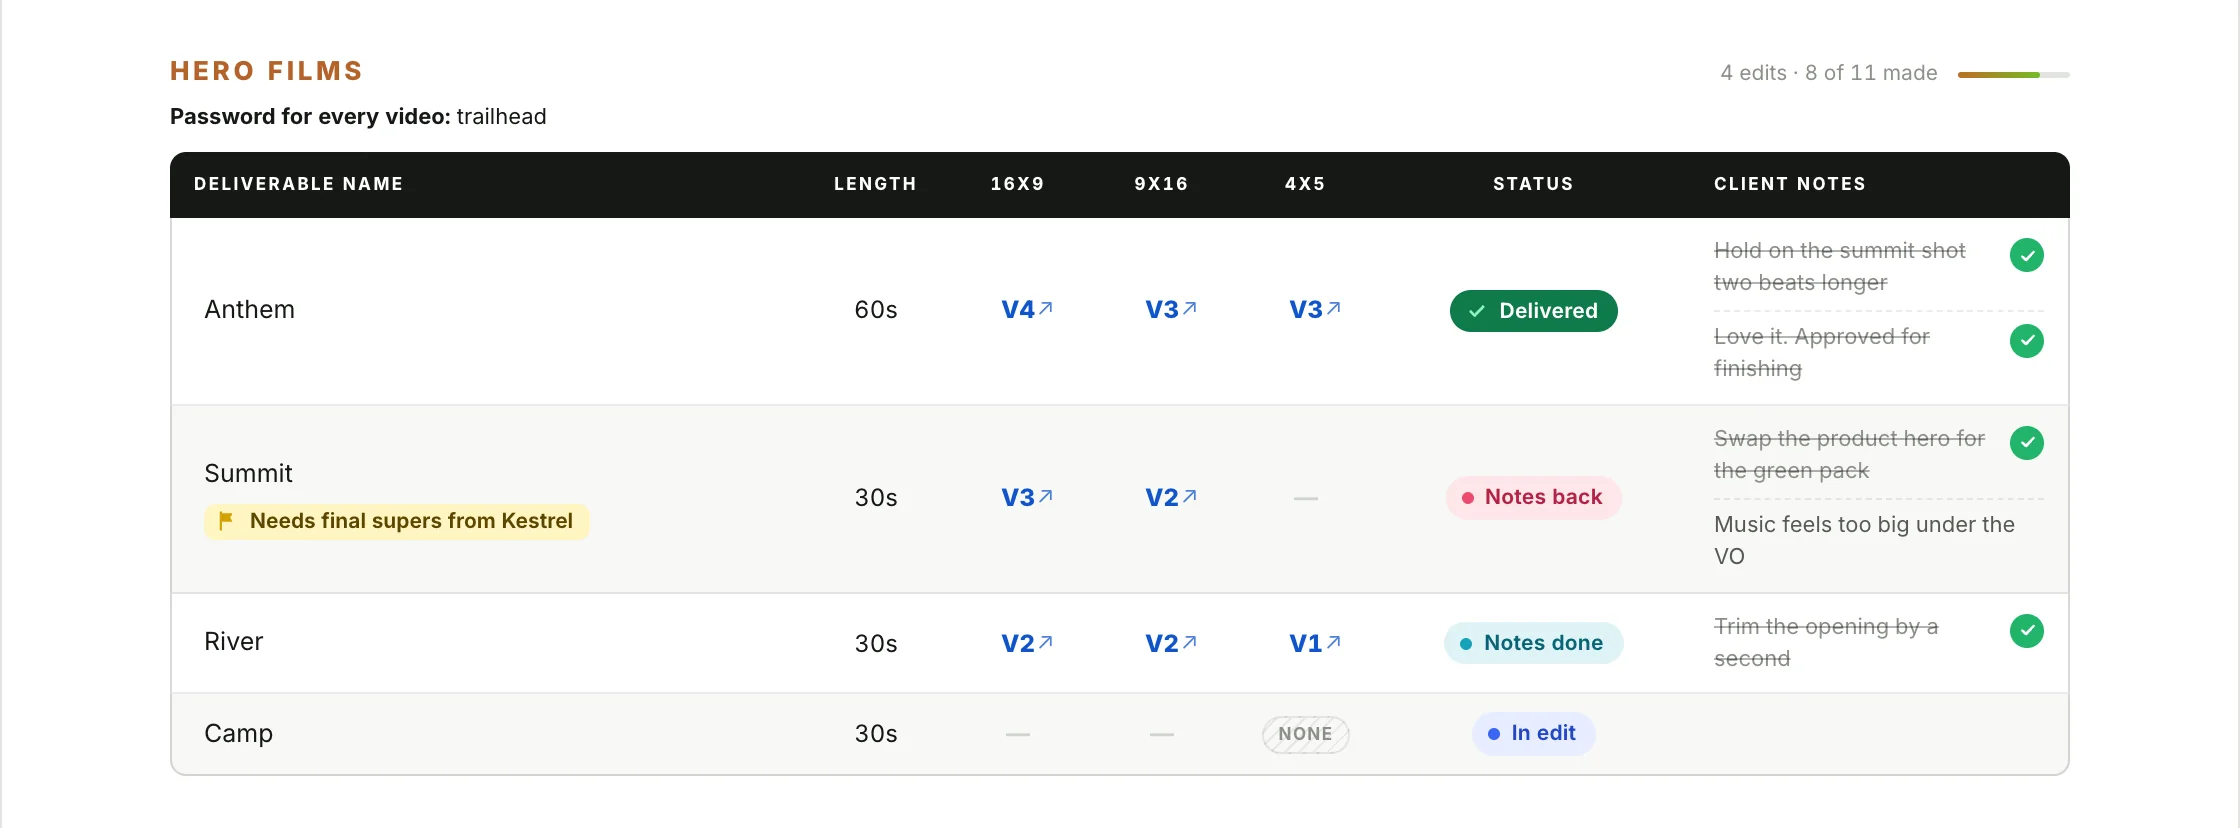Click the 'Music feels too big under the VO' note
The height and width of the screenshot is (828, 2240).
1865,541
